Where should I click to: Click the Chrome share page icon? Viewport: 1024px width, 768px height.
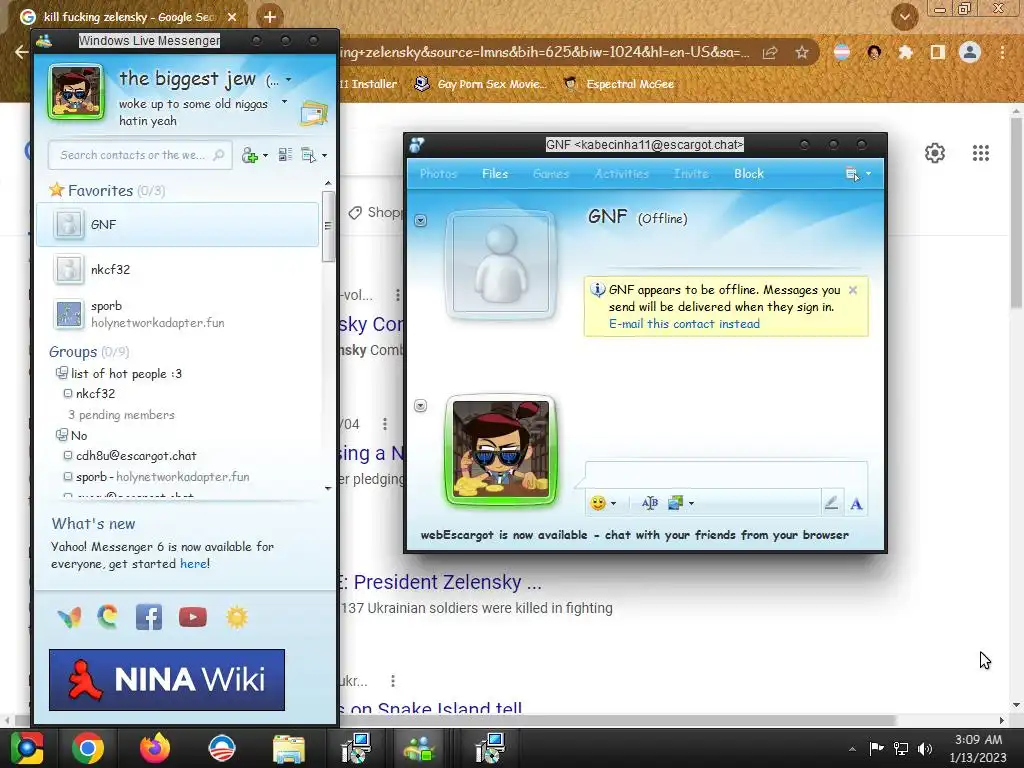point(770,52)
